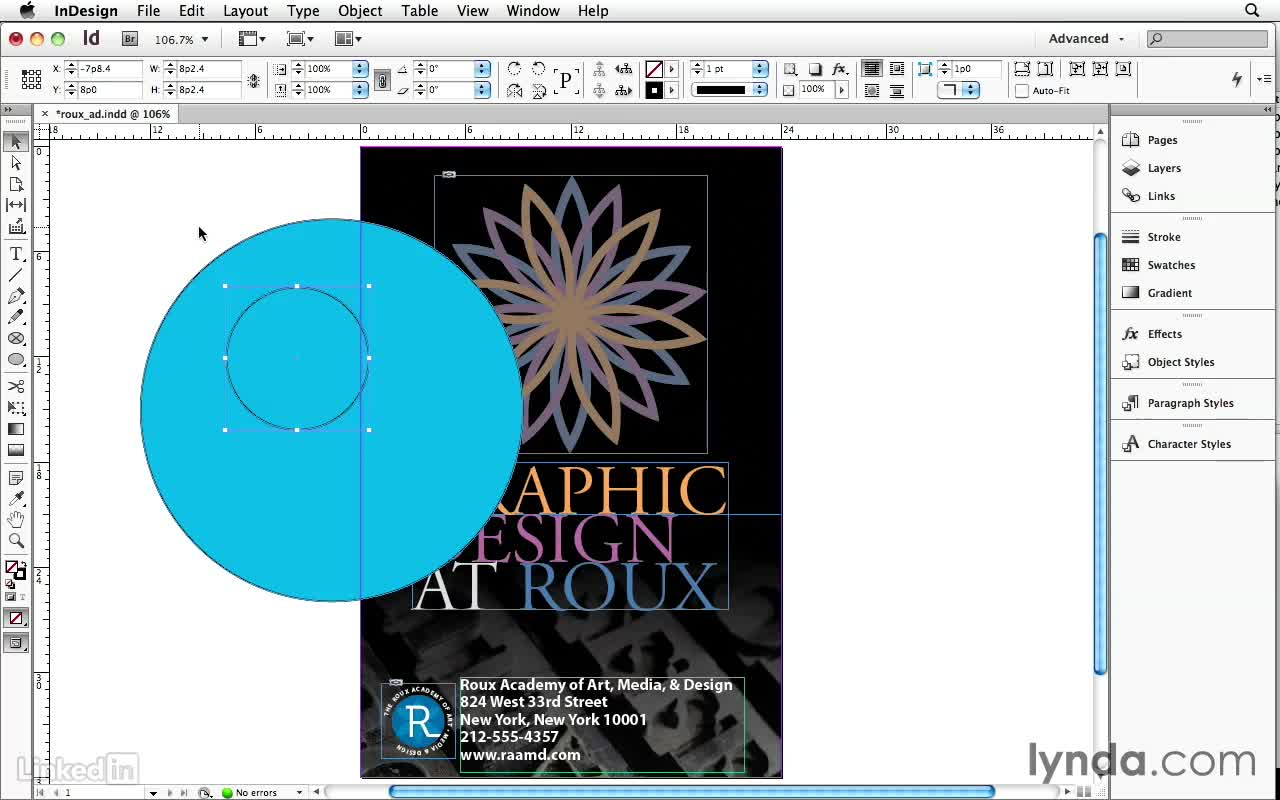Swap fill and stroke in the toolbox

click(23, 563)
